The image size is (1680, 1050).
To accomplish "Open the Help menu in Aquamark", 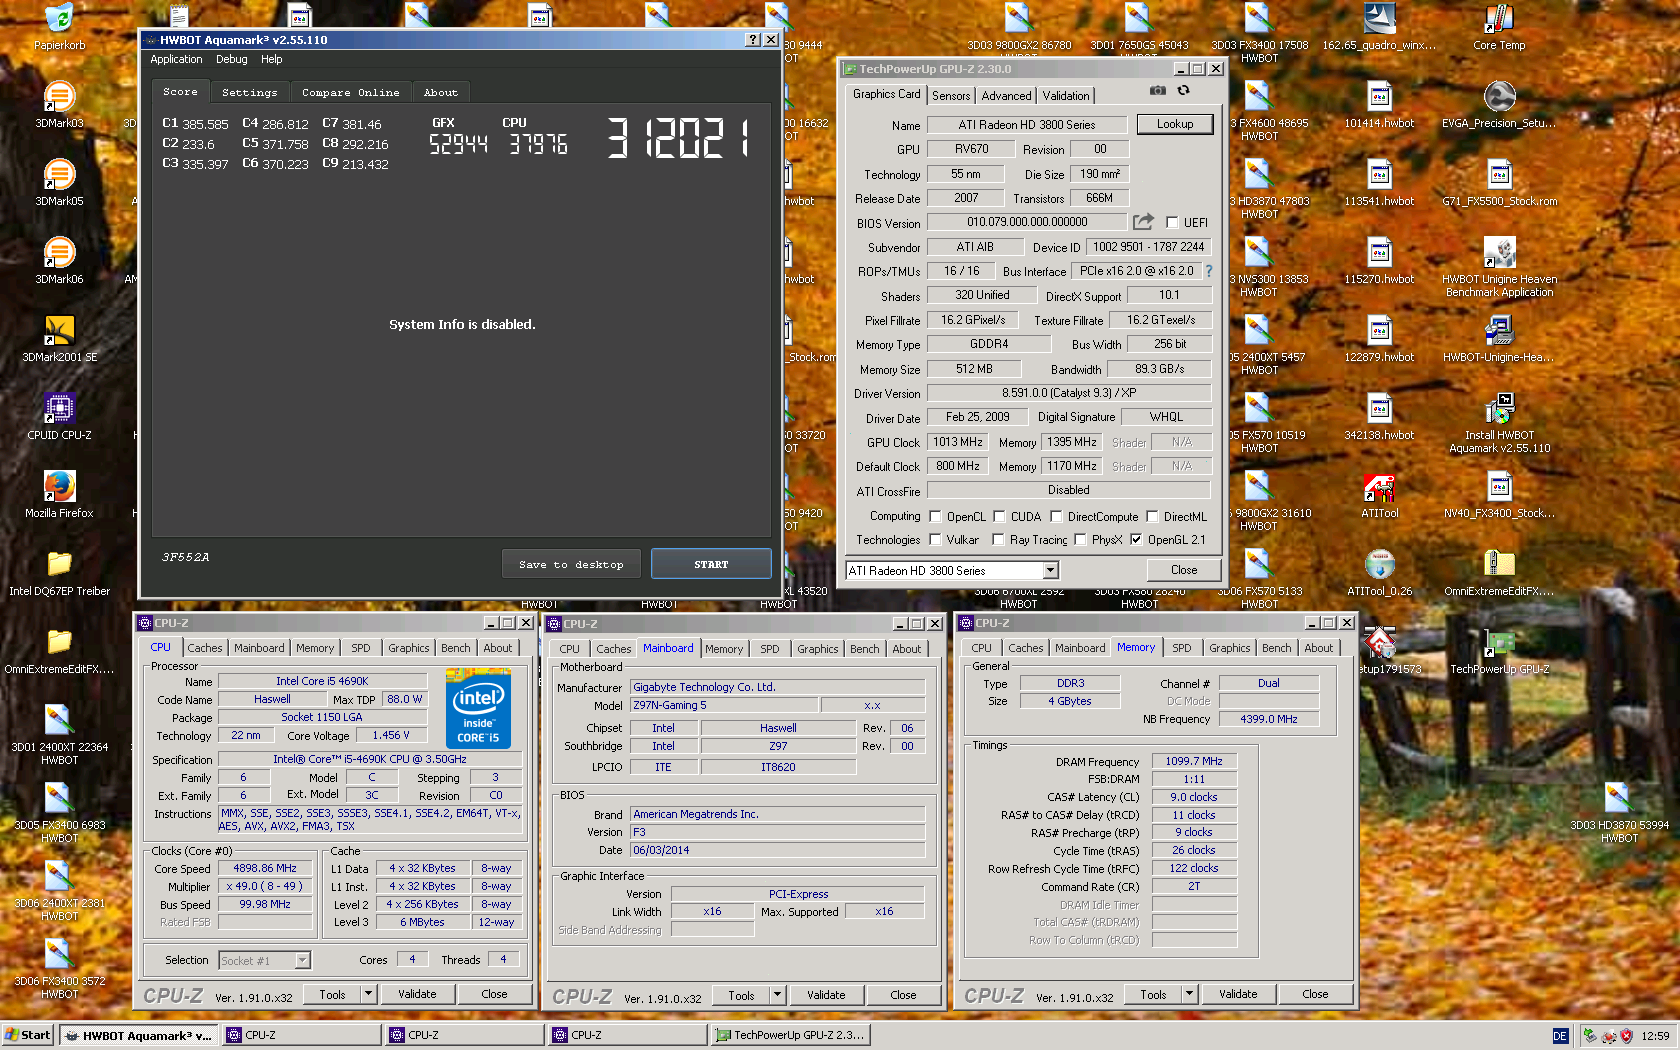I will 271,59.
